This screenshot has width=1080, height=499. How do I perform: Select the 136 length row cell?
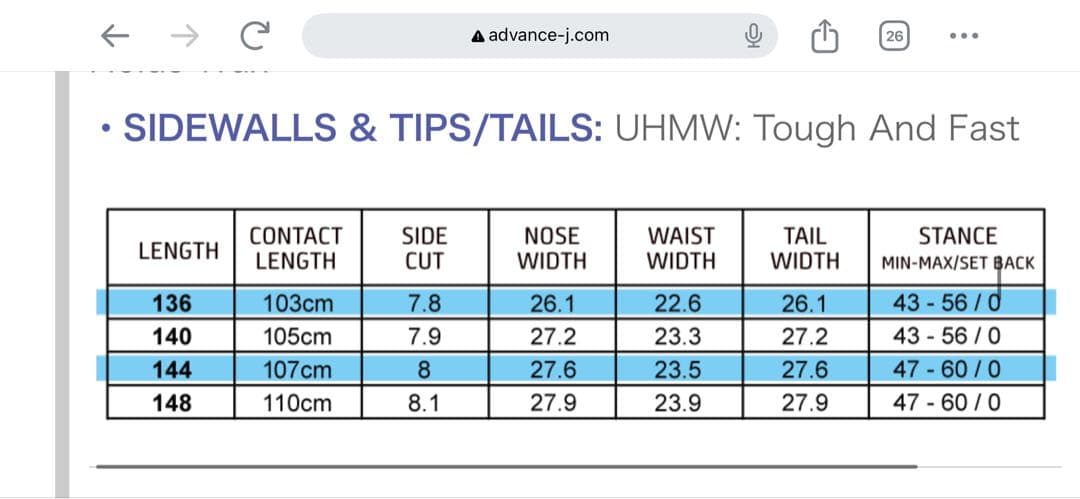pyautogui.click(x=171, y=303)
